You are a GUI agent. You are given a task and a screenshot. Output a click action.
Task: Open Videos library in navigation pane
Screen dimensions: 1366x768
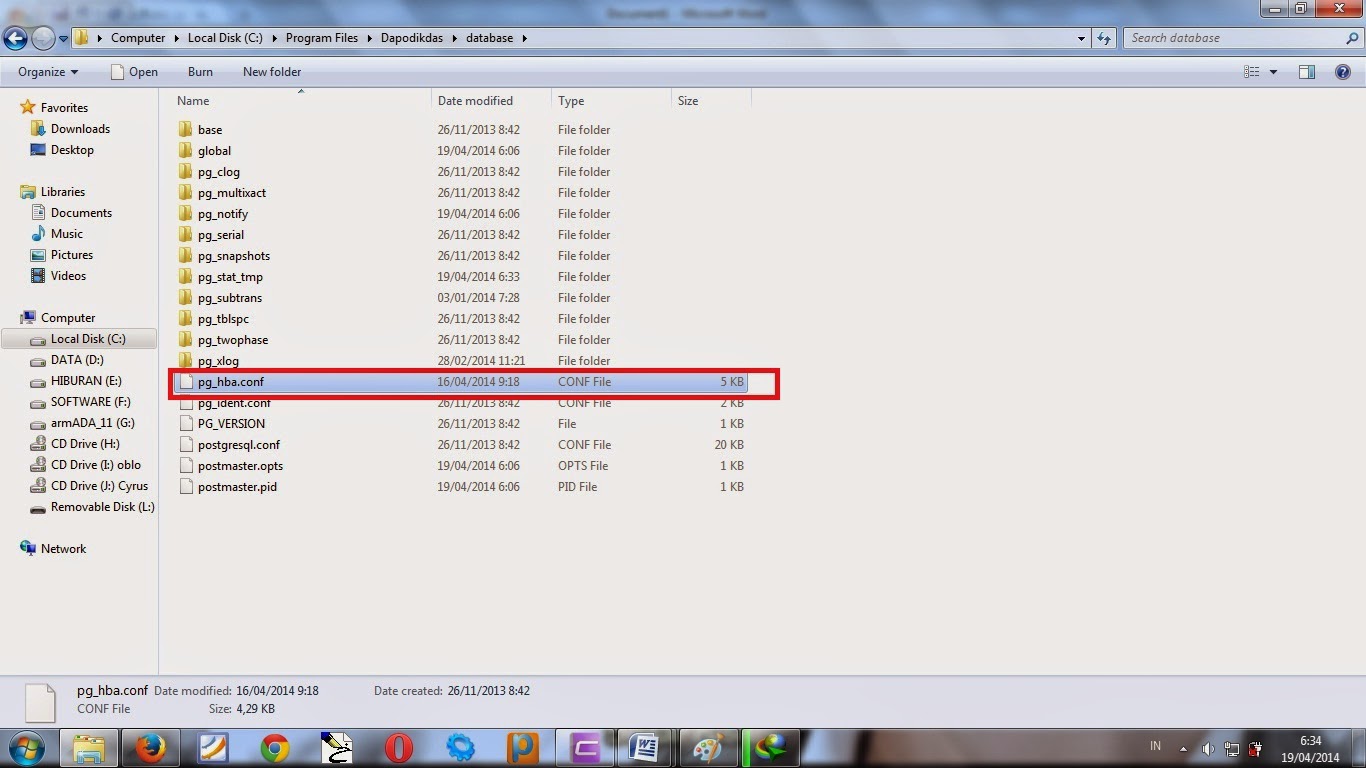coord(68,276)
